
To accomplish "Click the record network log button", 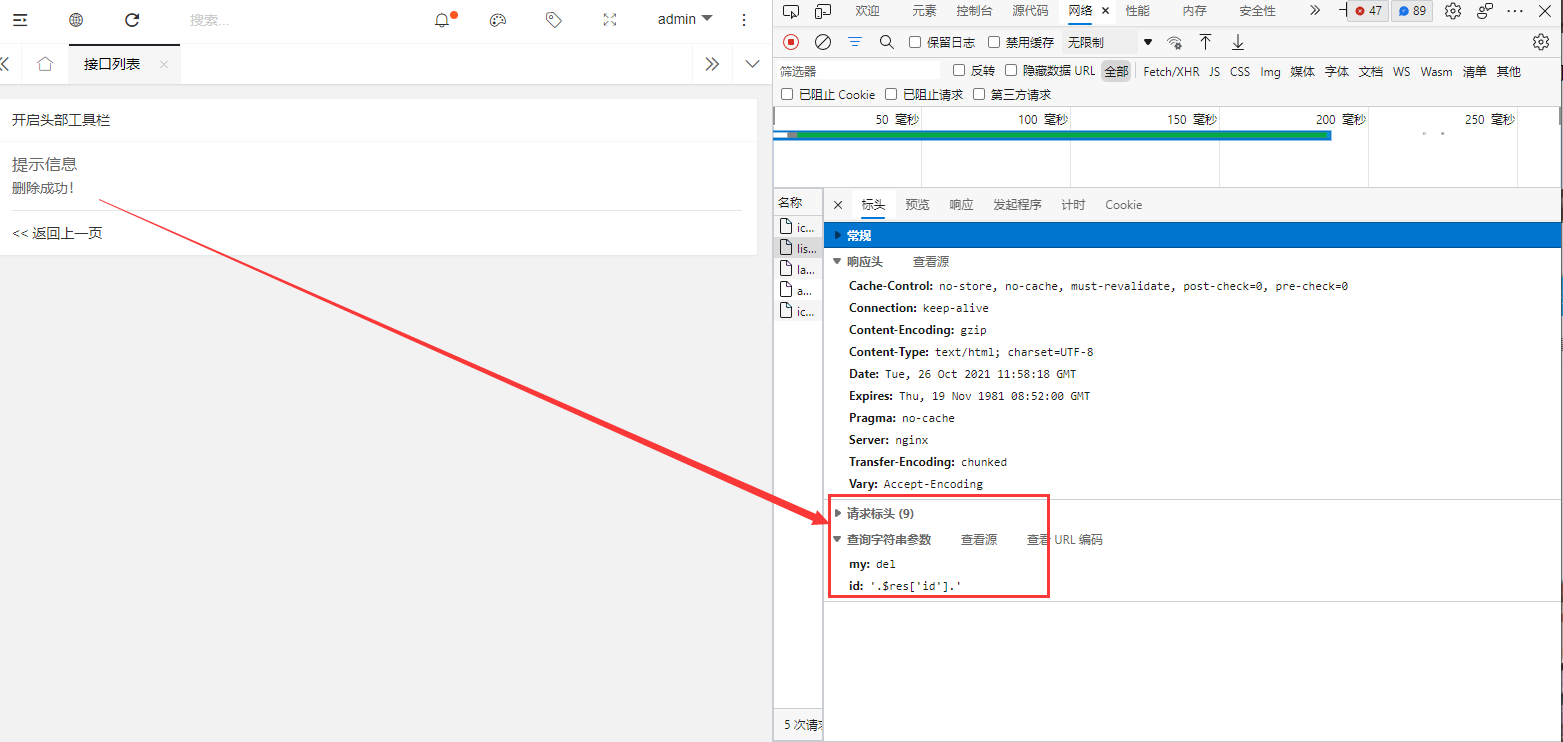I will click(x=791, y=42).
